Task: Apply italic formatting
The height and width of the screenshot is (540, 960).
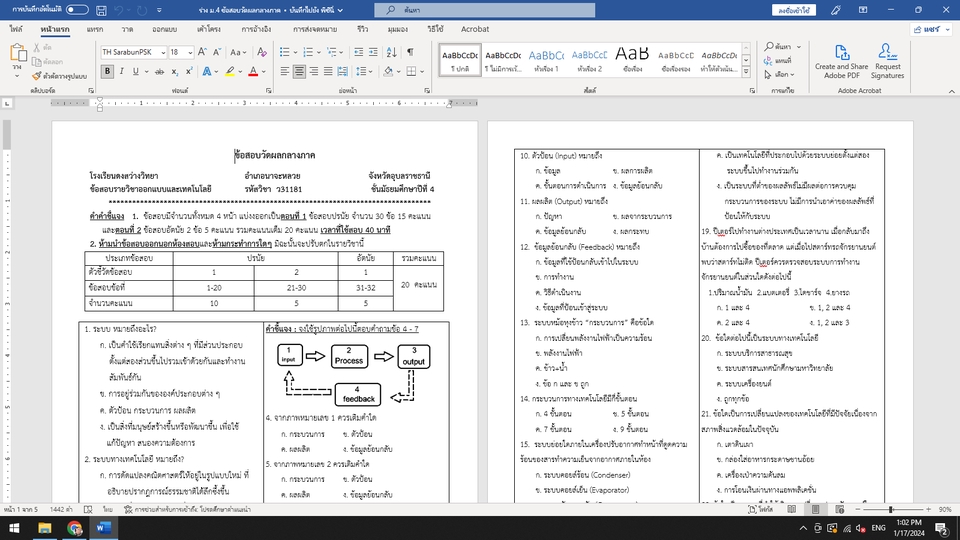Action: click(121, 72)
